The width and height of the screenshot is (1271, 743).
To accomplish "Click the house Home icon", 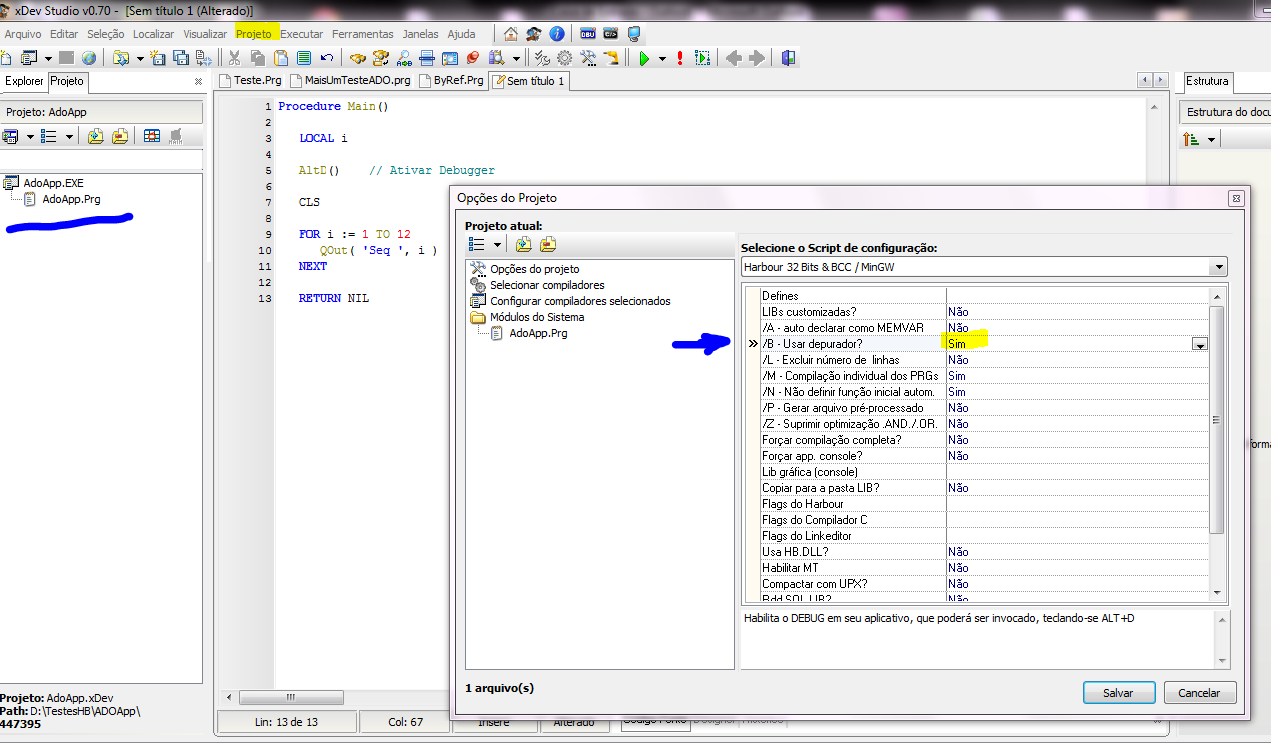I will coord(511,34).
